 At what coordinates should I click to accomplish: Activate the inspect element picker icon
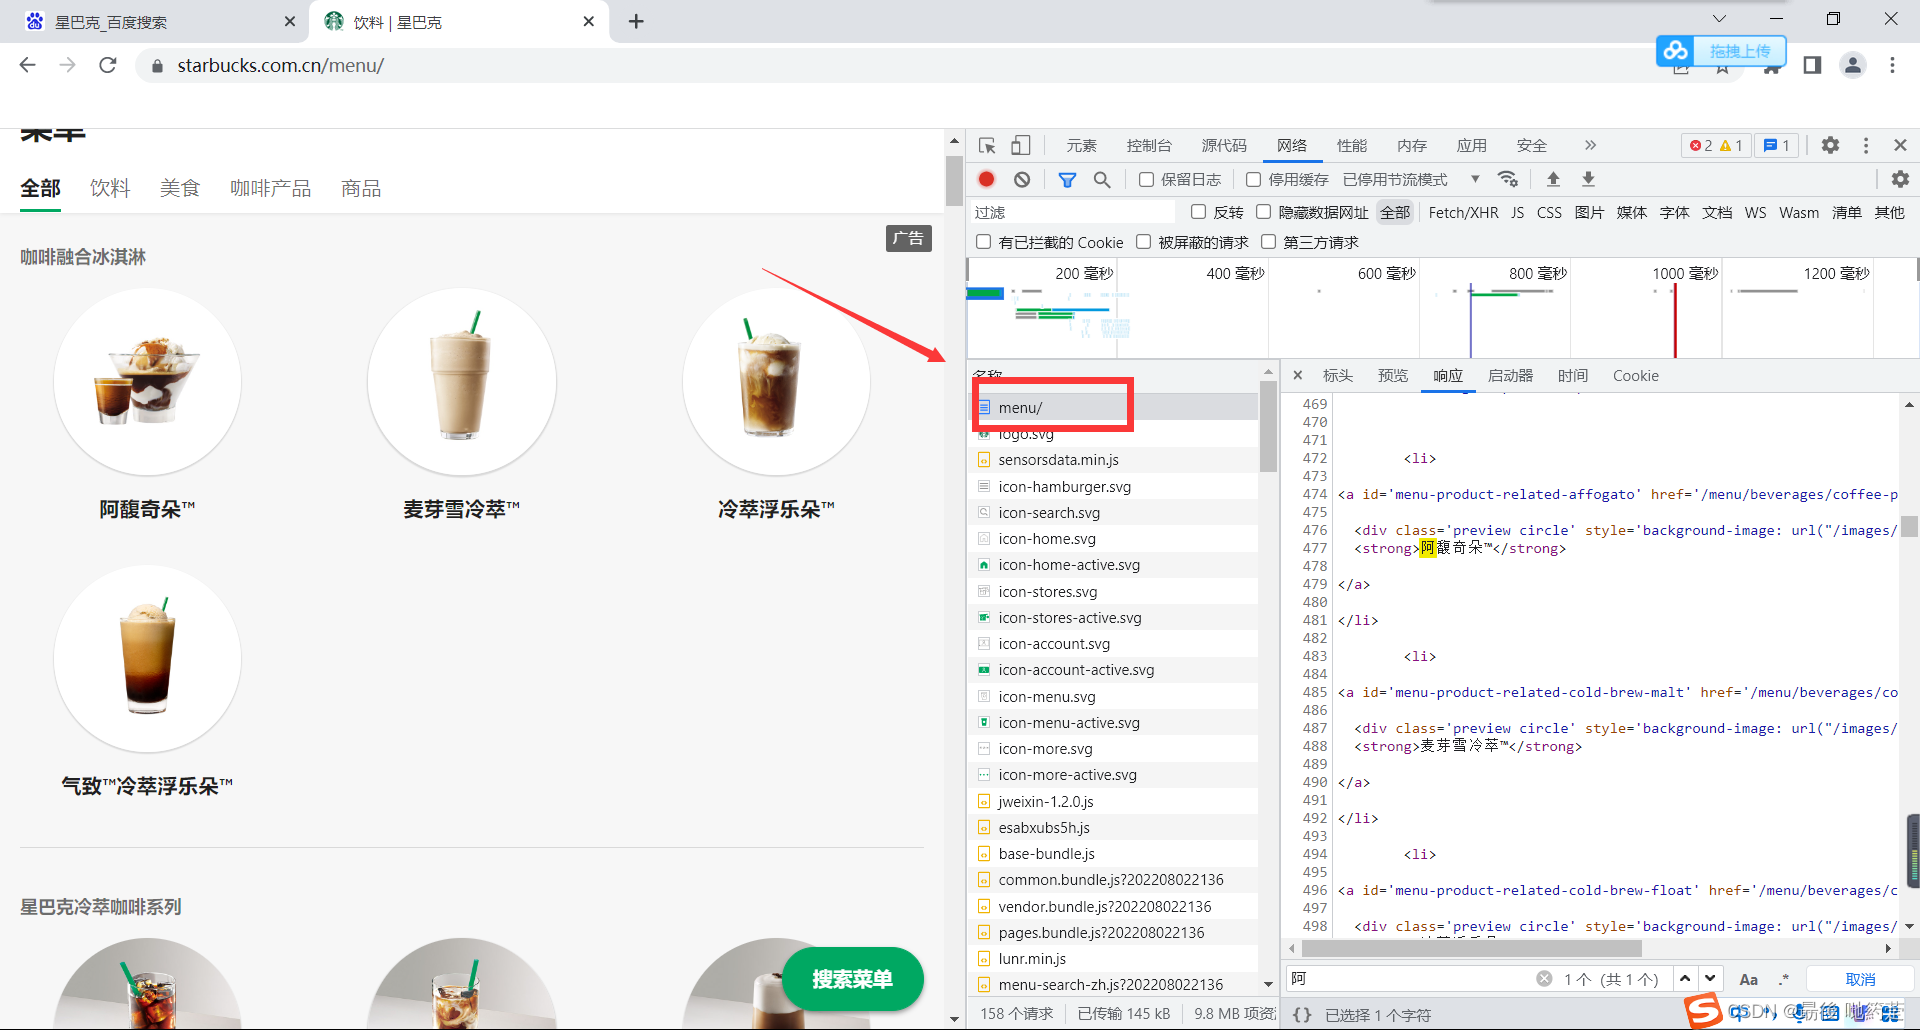point(987,146)
